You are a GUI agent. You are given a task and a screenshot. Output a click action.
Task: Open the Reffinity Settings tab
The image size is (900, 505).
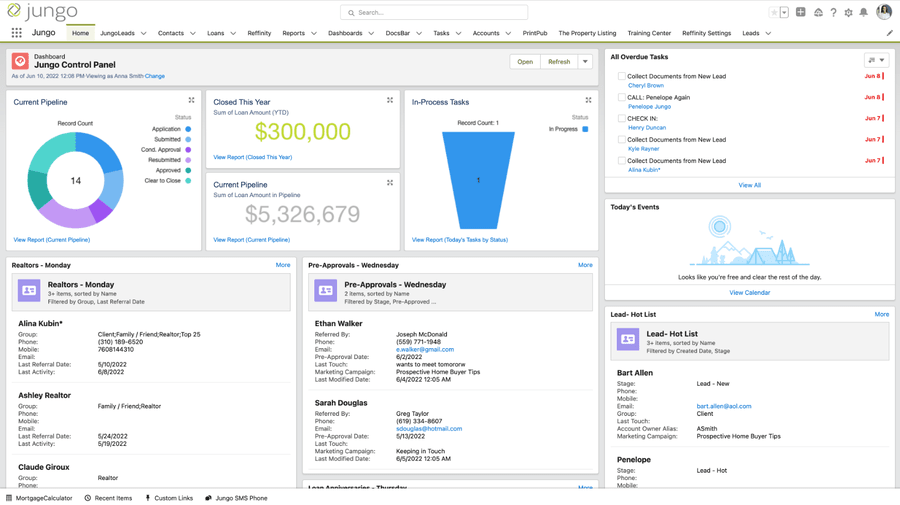point(707,33)
